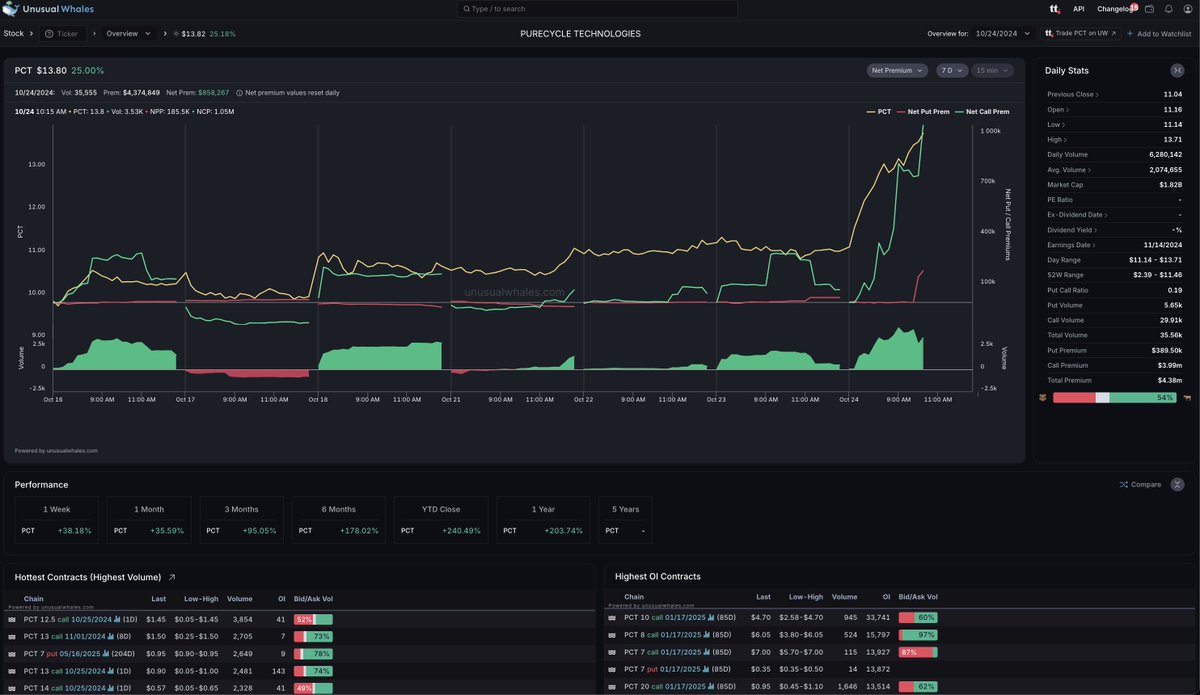Open the Changelog menu item
This screenshot has width=1200, height=695.
pos(1115,9)
